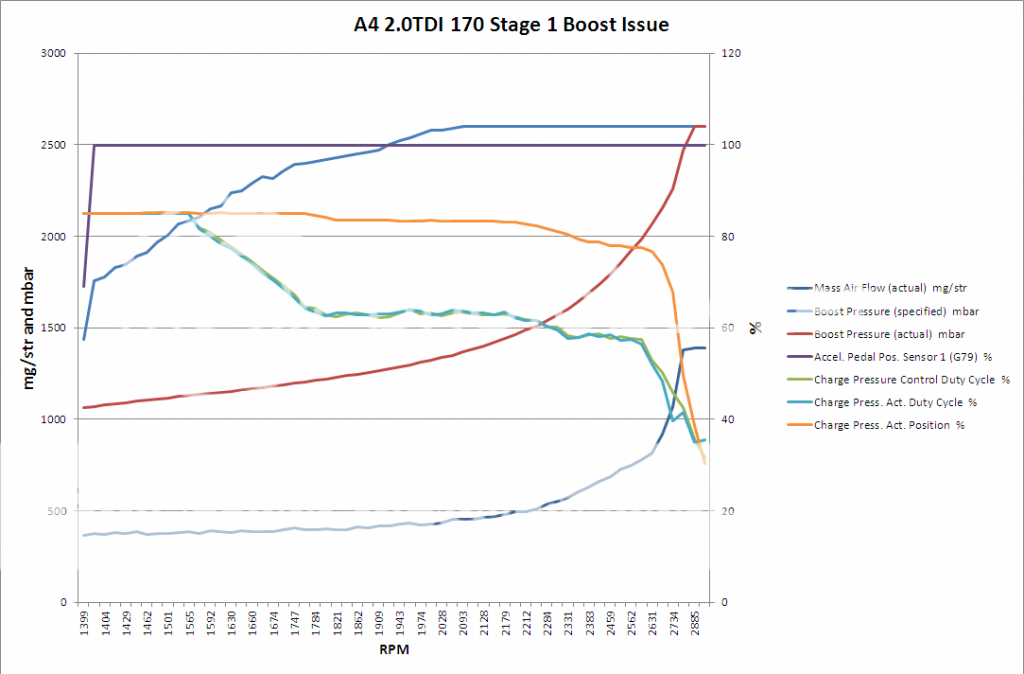The height and width of the screenshot is (674, 1024).
Task: Click the "1909" RPM axis label
Action: (379, 624)
